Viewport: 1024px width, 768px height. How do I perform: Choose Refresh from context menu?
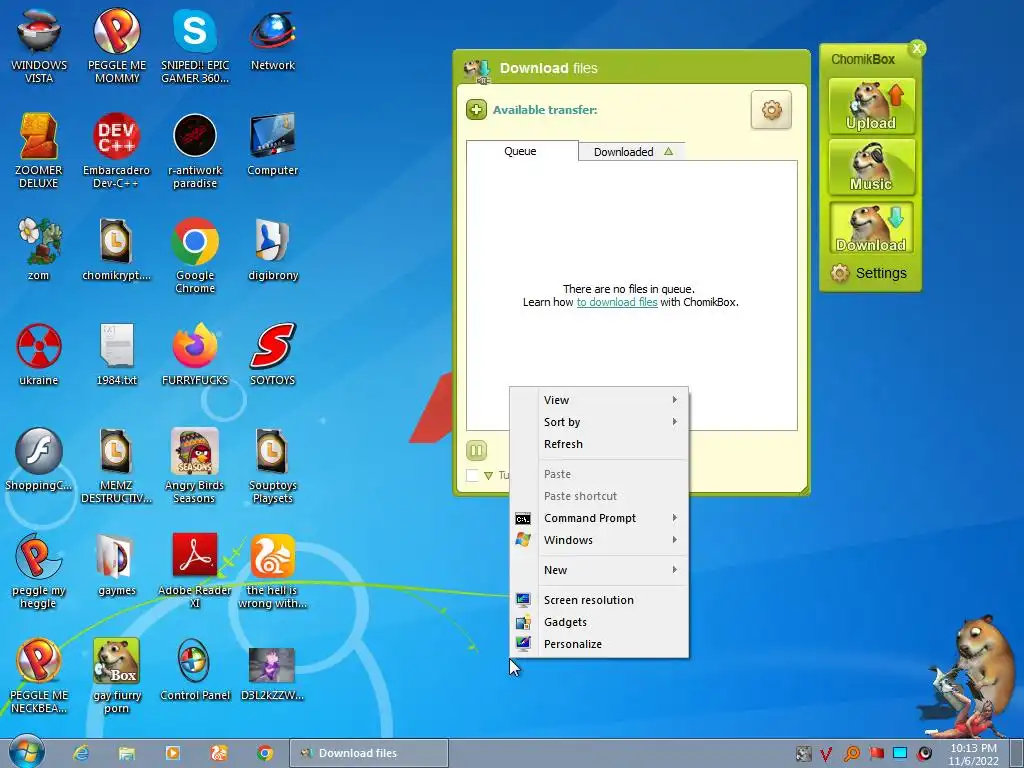click(x=599, y=444)
